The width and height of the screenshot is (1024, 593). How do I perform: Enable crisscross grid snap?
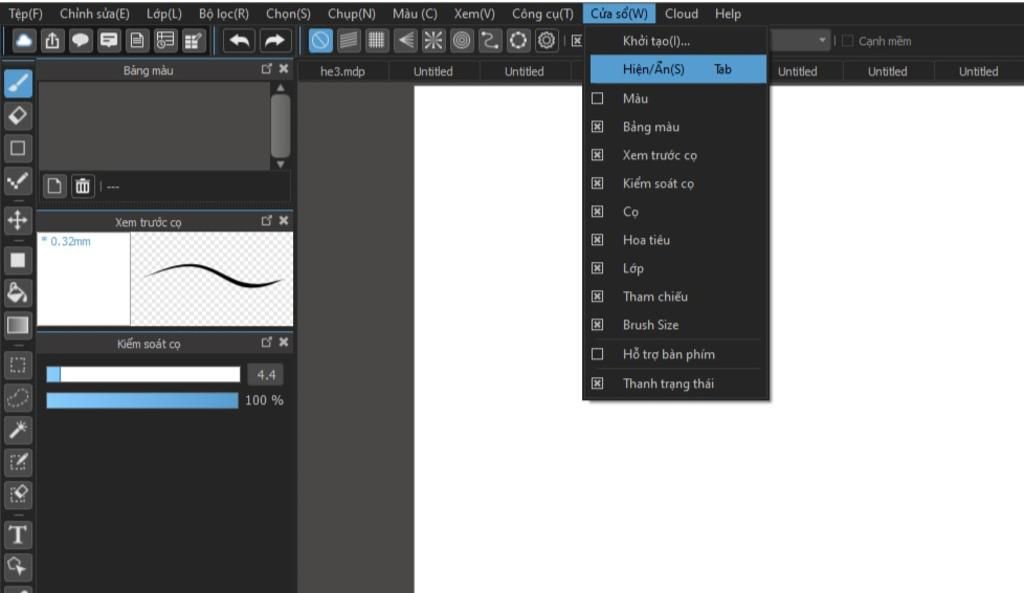pos(377,40)
